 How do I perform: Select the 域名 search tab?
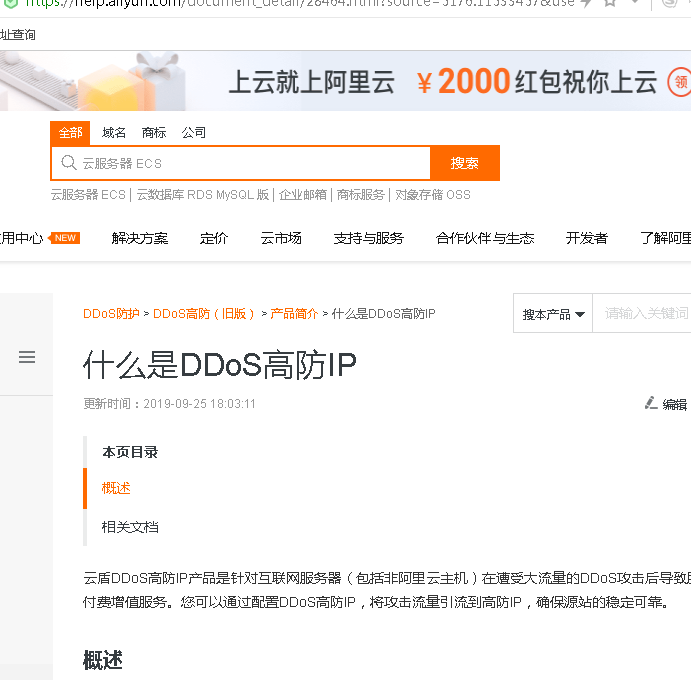point(114,133)
